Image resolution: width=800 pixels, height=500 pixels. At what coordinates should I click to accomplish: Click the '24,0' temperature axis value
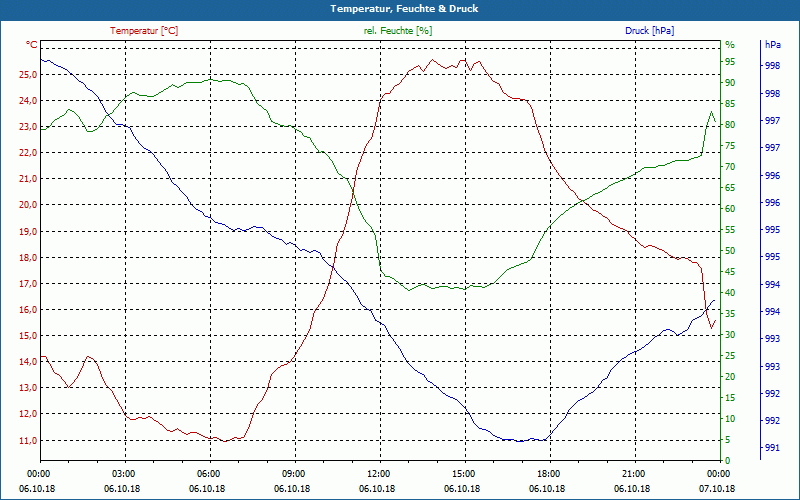(29, 101)
